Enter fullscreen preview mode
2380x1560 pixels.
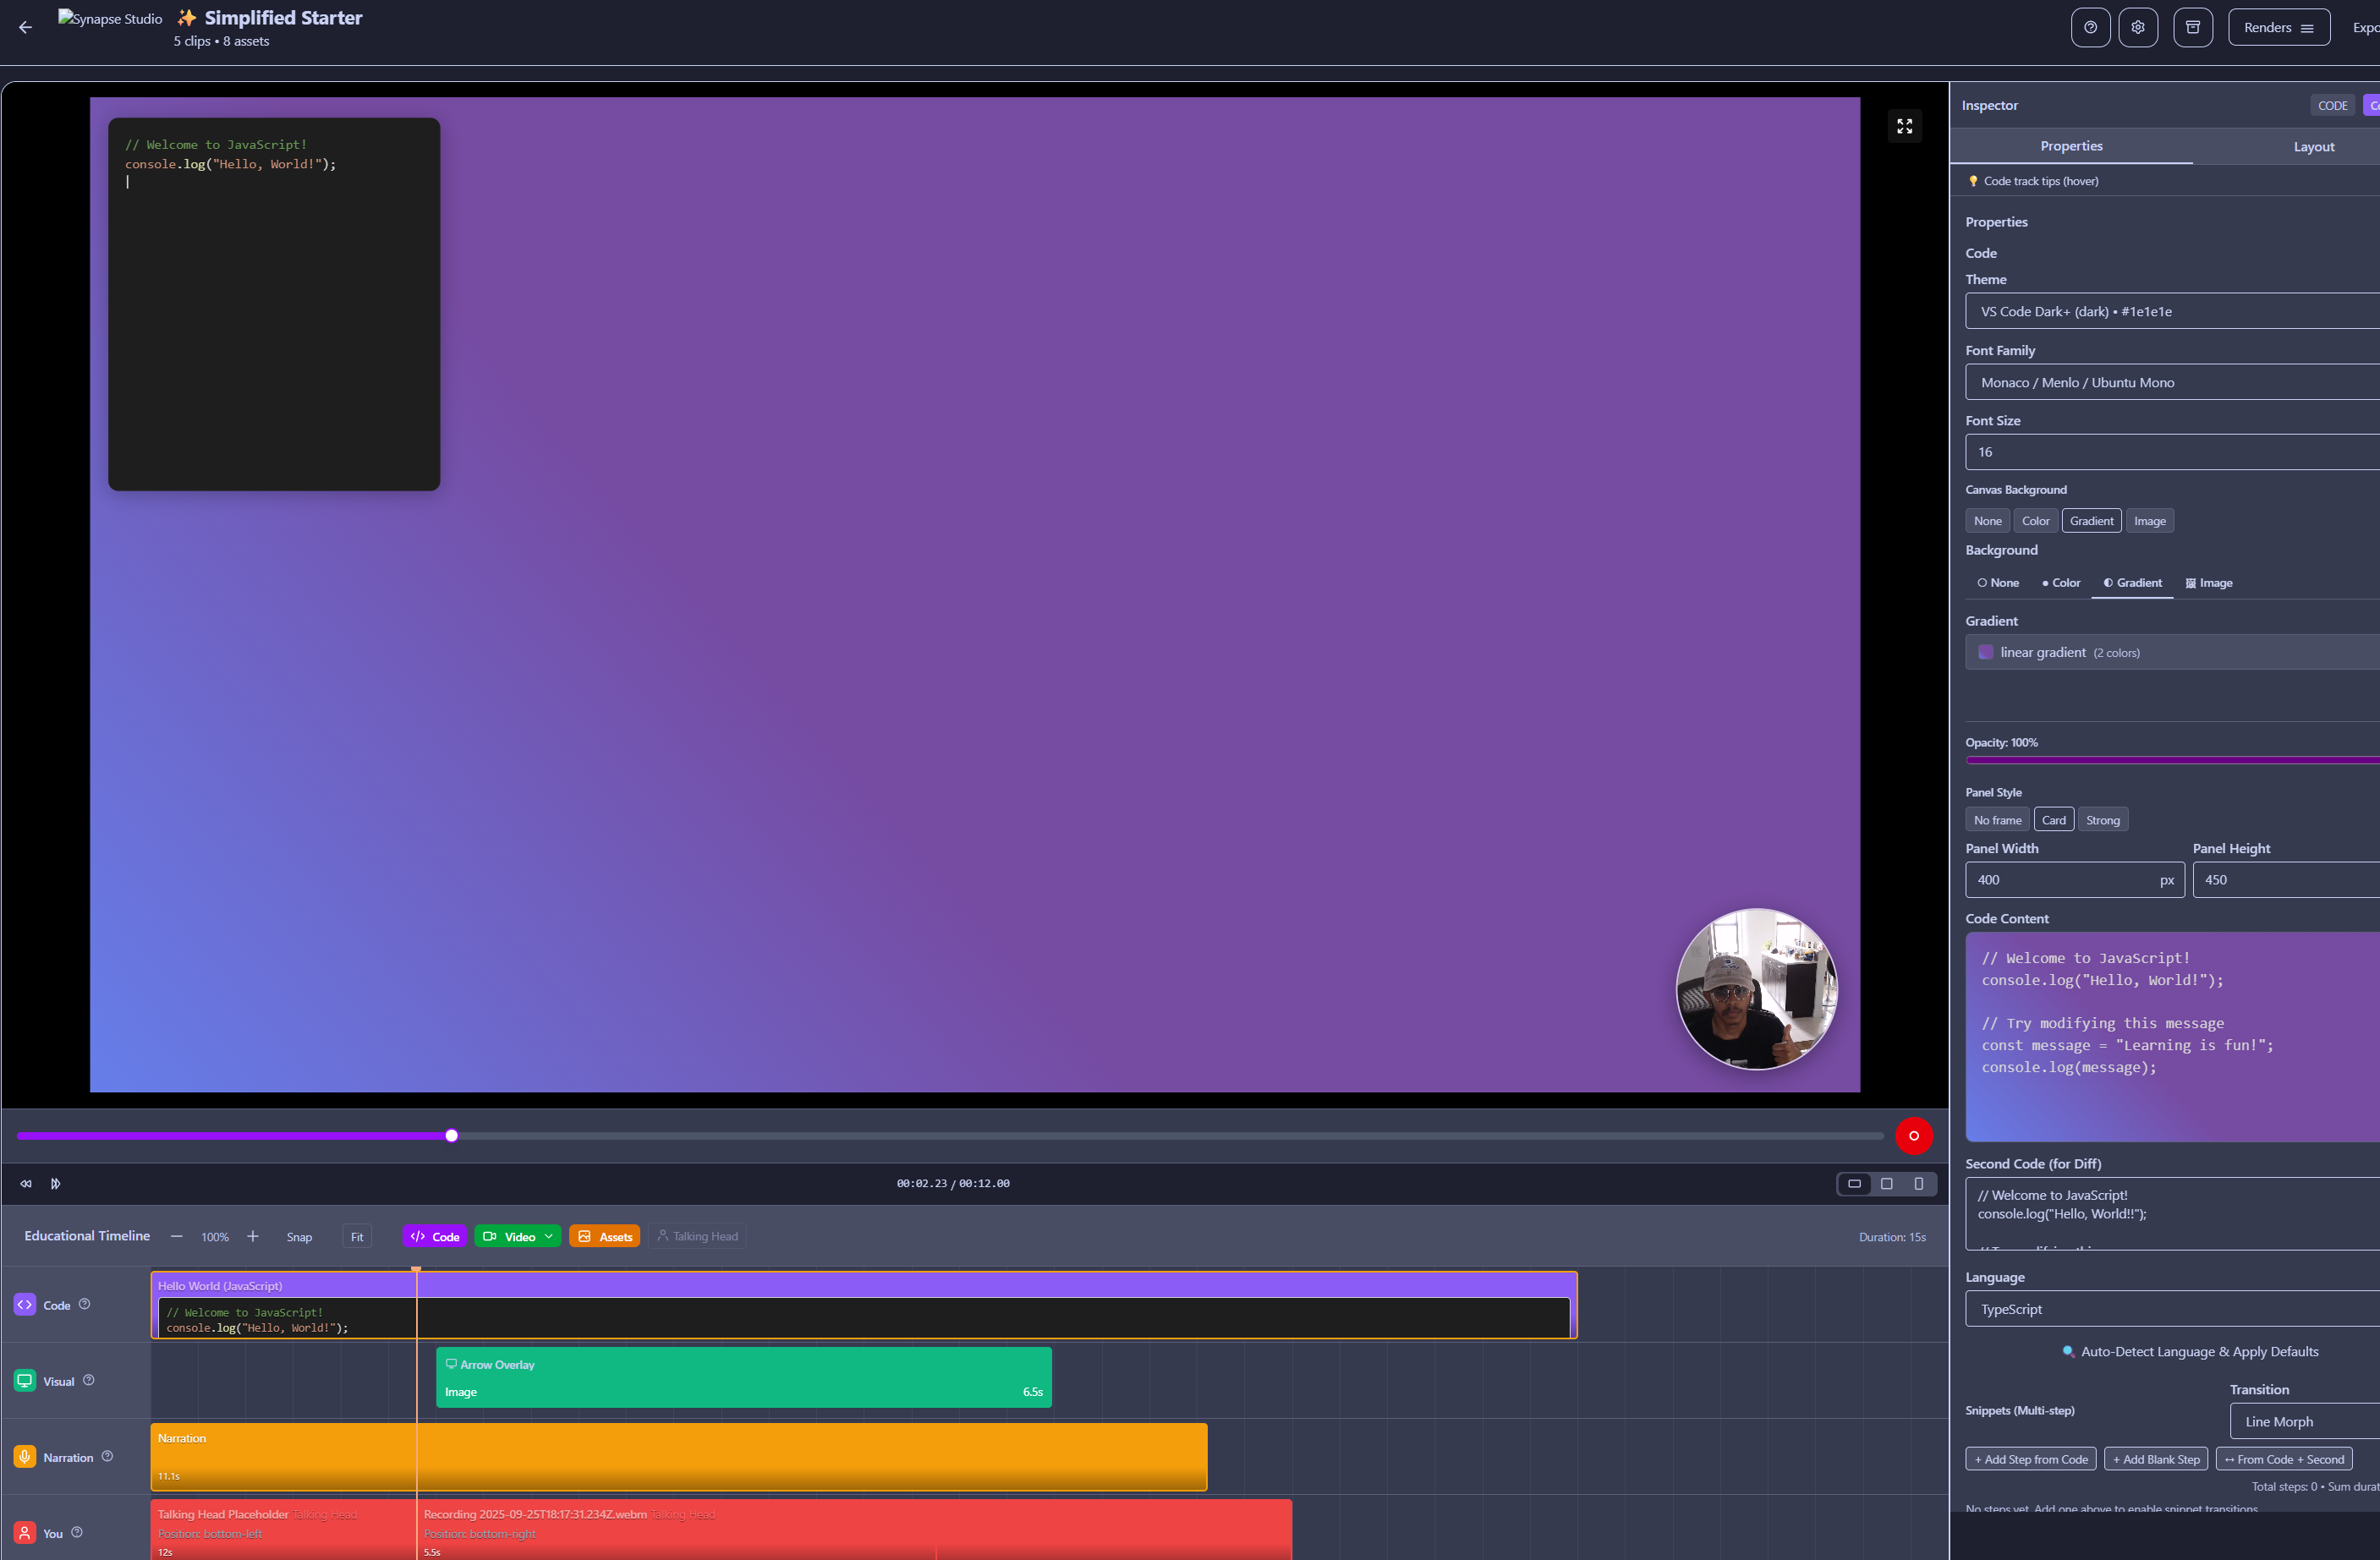coord(1903,126)
